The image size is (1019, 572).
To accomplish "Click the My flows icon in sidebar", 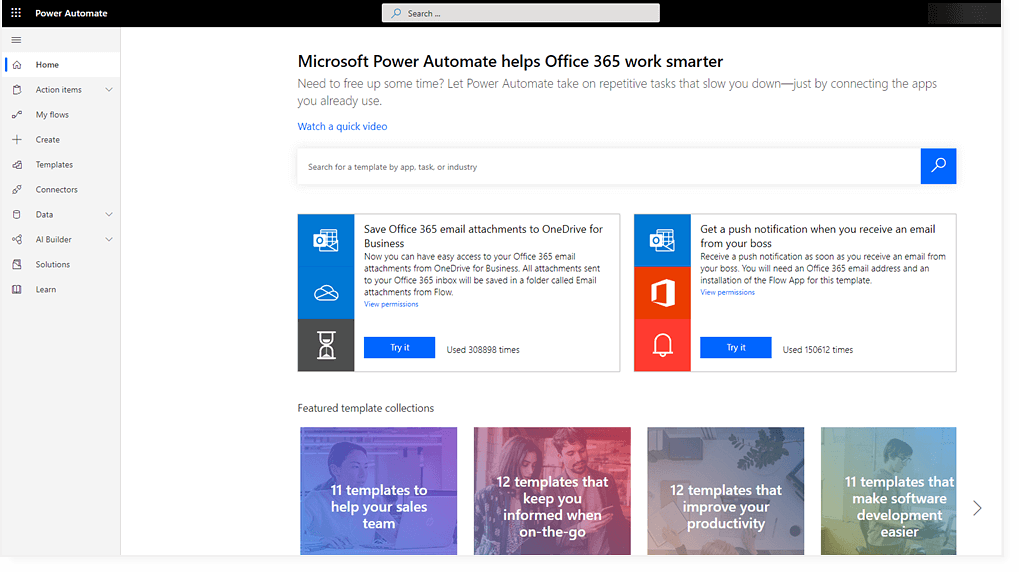I will coord(16,115).
